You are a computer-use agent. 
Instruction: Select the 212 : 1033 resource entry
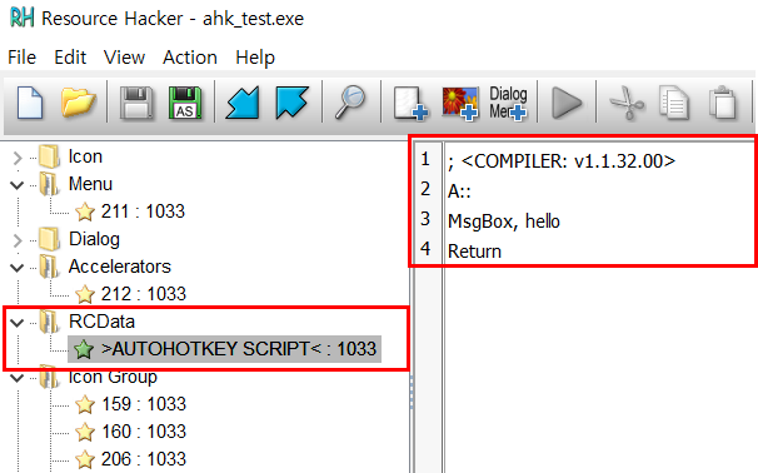pyautogui.click(x=144, y=294)
